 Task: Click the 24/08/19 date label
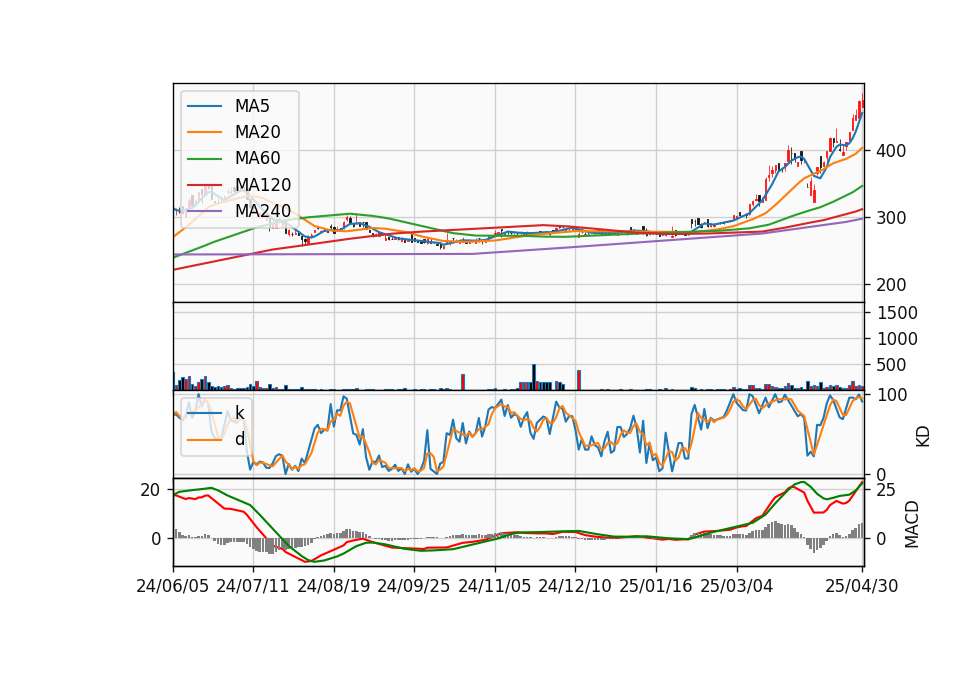(334, 586)
